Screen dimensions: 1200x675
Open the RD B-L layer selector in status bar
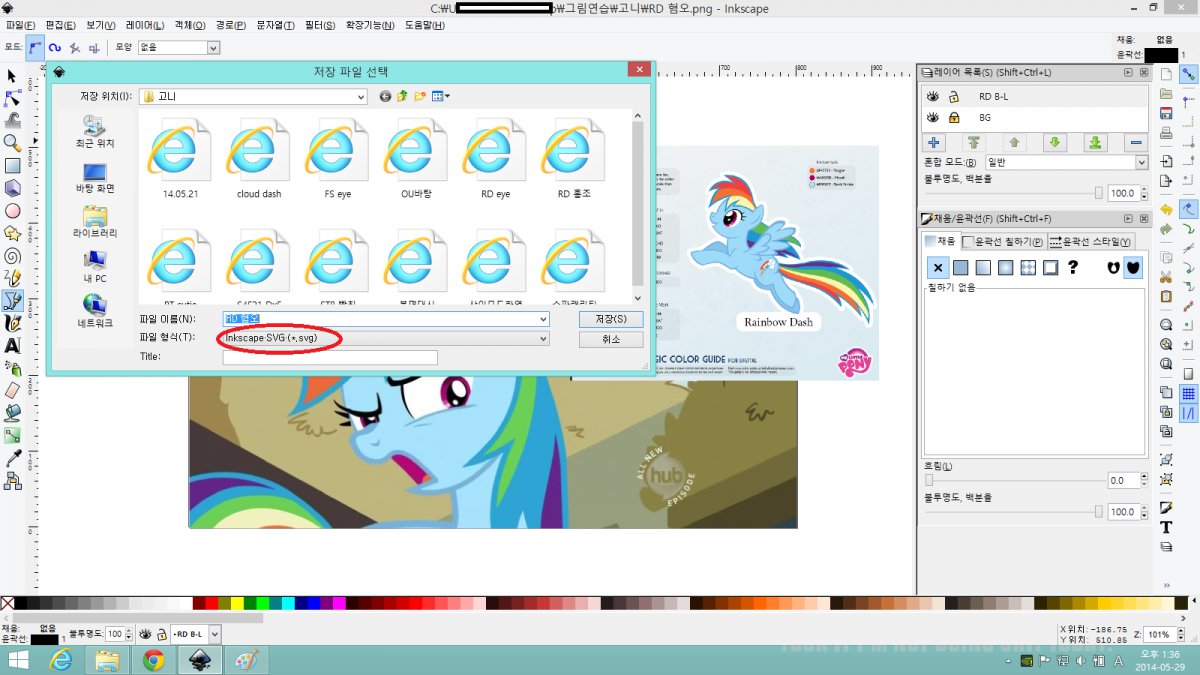[x=195, y=634]
